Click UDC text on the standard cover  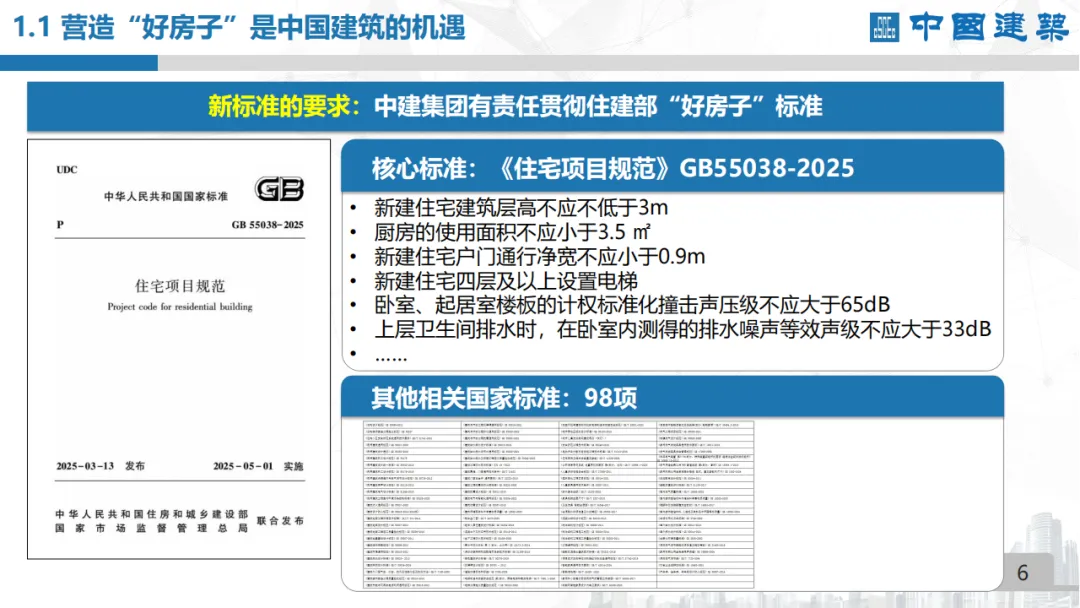coord(67,170)
